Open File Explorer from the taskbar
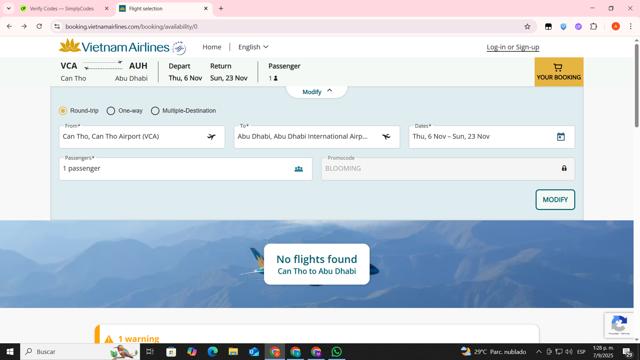Viewport: 640px width, 360px height. tap(233, 351)
